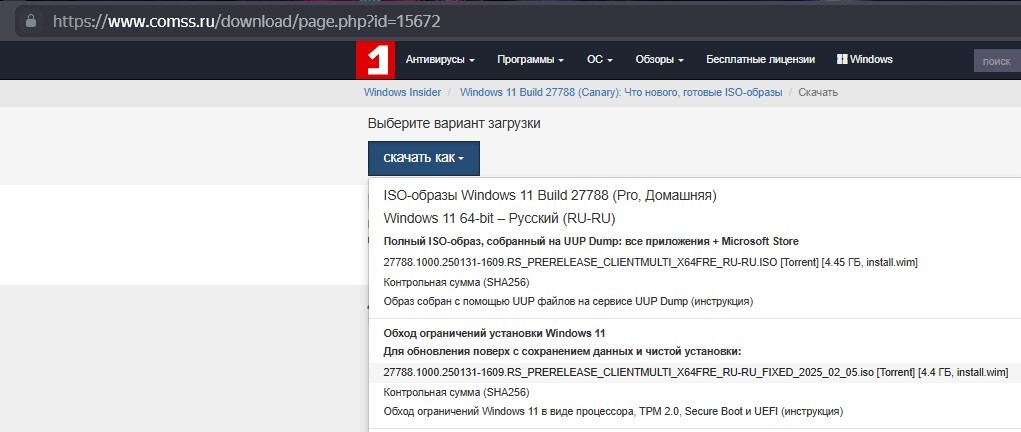Click text Windows 11 64-bit – Русский (RU-RU)

[499, 218]
